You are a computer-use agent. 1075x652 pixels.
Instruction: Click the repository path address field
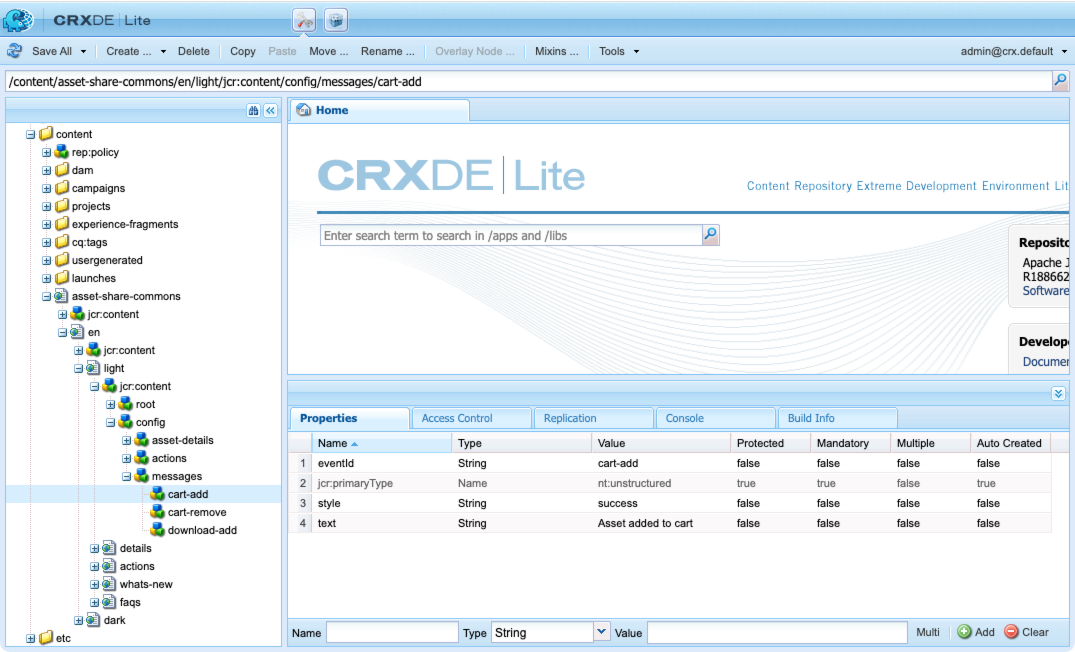coord(528,82)
